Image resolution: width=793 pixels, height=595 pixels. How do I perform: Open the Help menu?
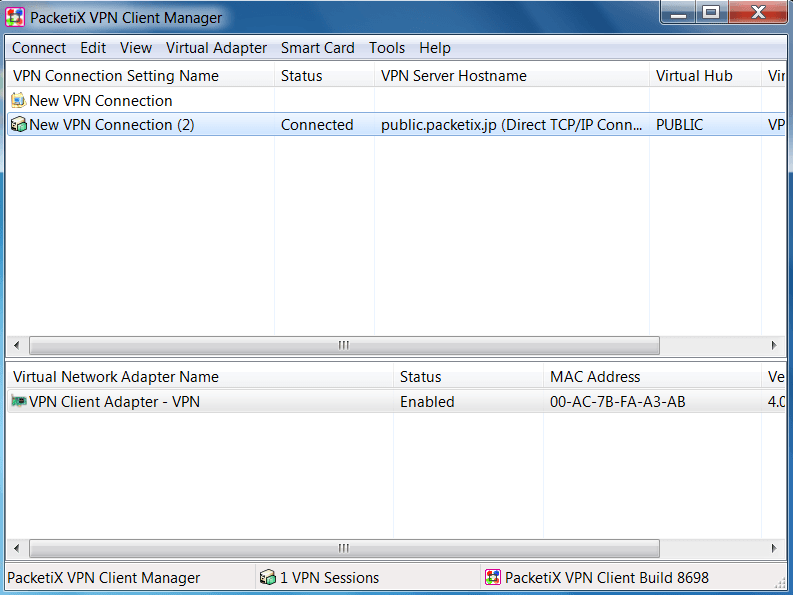point(435,48)
